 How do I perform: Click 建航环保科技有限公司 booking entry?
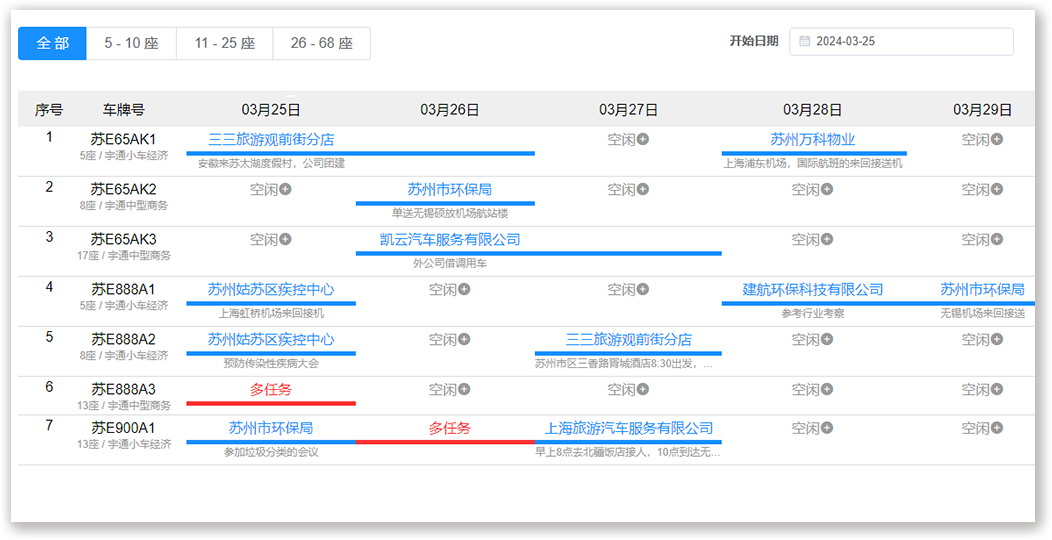812,290
